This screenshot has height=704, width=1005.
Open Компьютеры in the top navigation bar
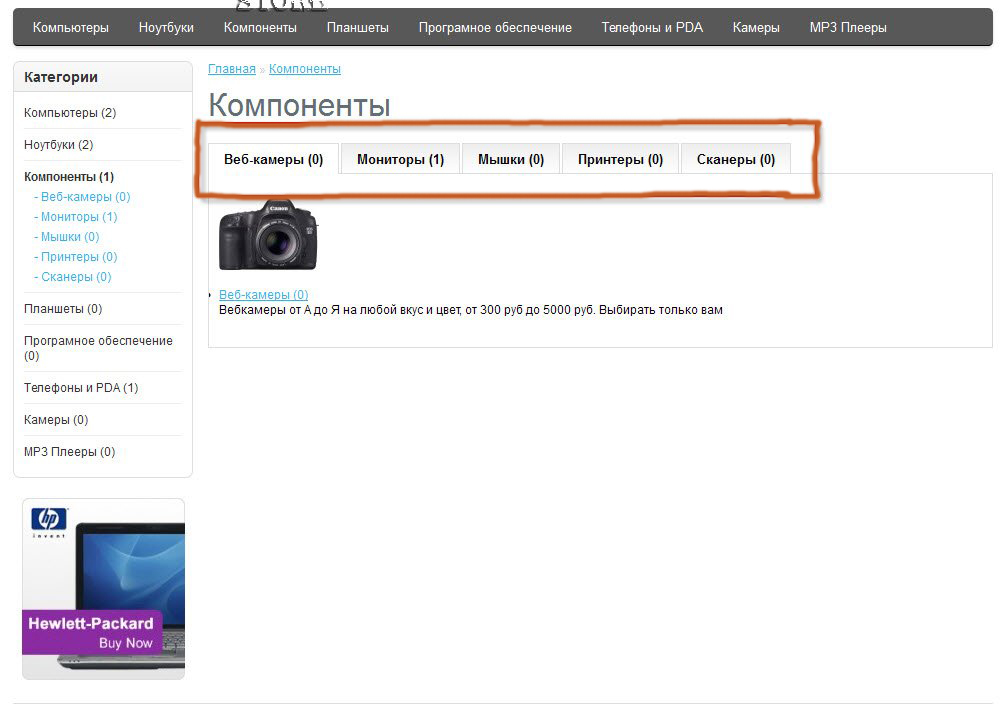click(x=70, y=28)
